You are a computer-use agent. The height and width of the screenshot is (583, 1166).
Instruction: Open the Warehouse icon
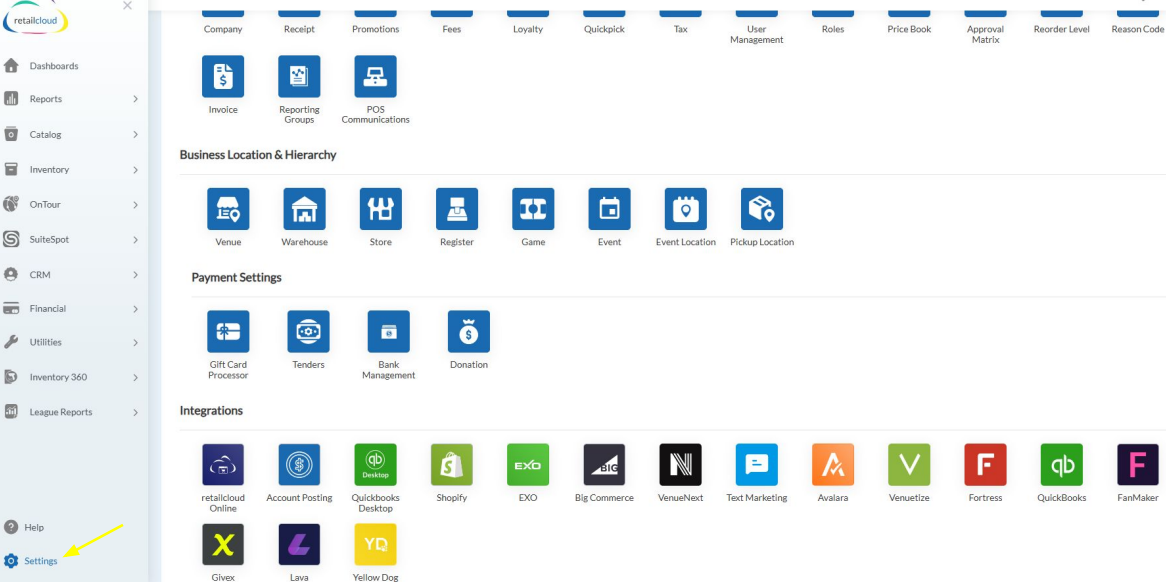[x=304, y=209]
